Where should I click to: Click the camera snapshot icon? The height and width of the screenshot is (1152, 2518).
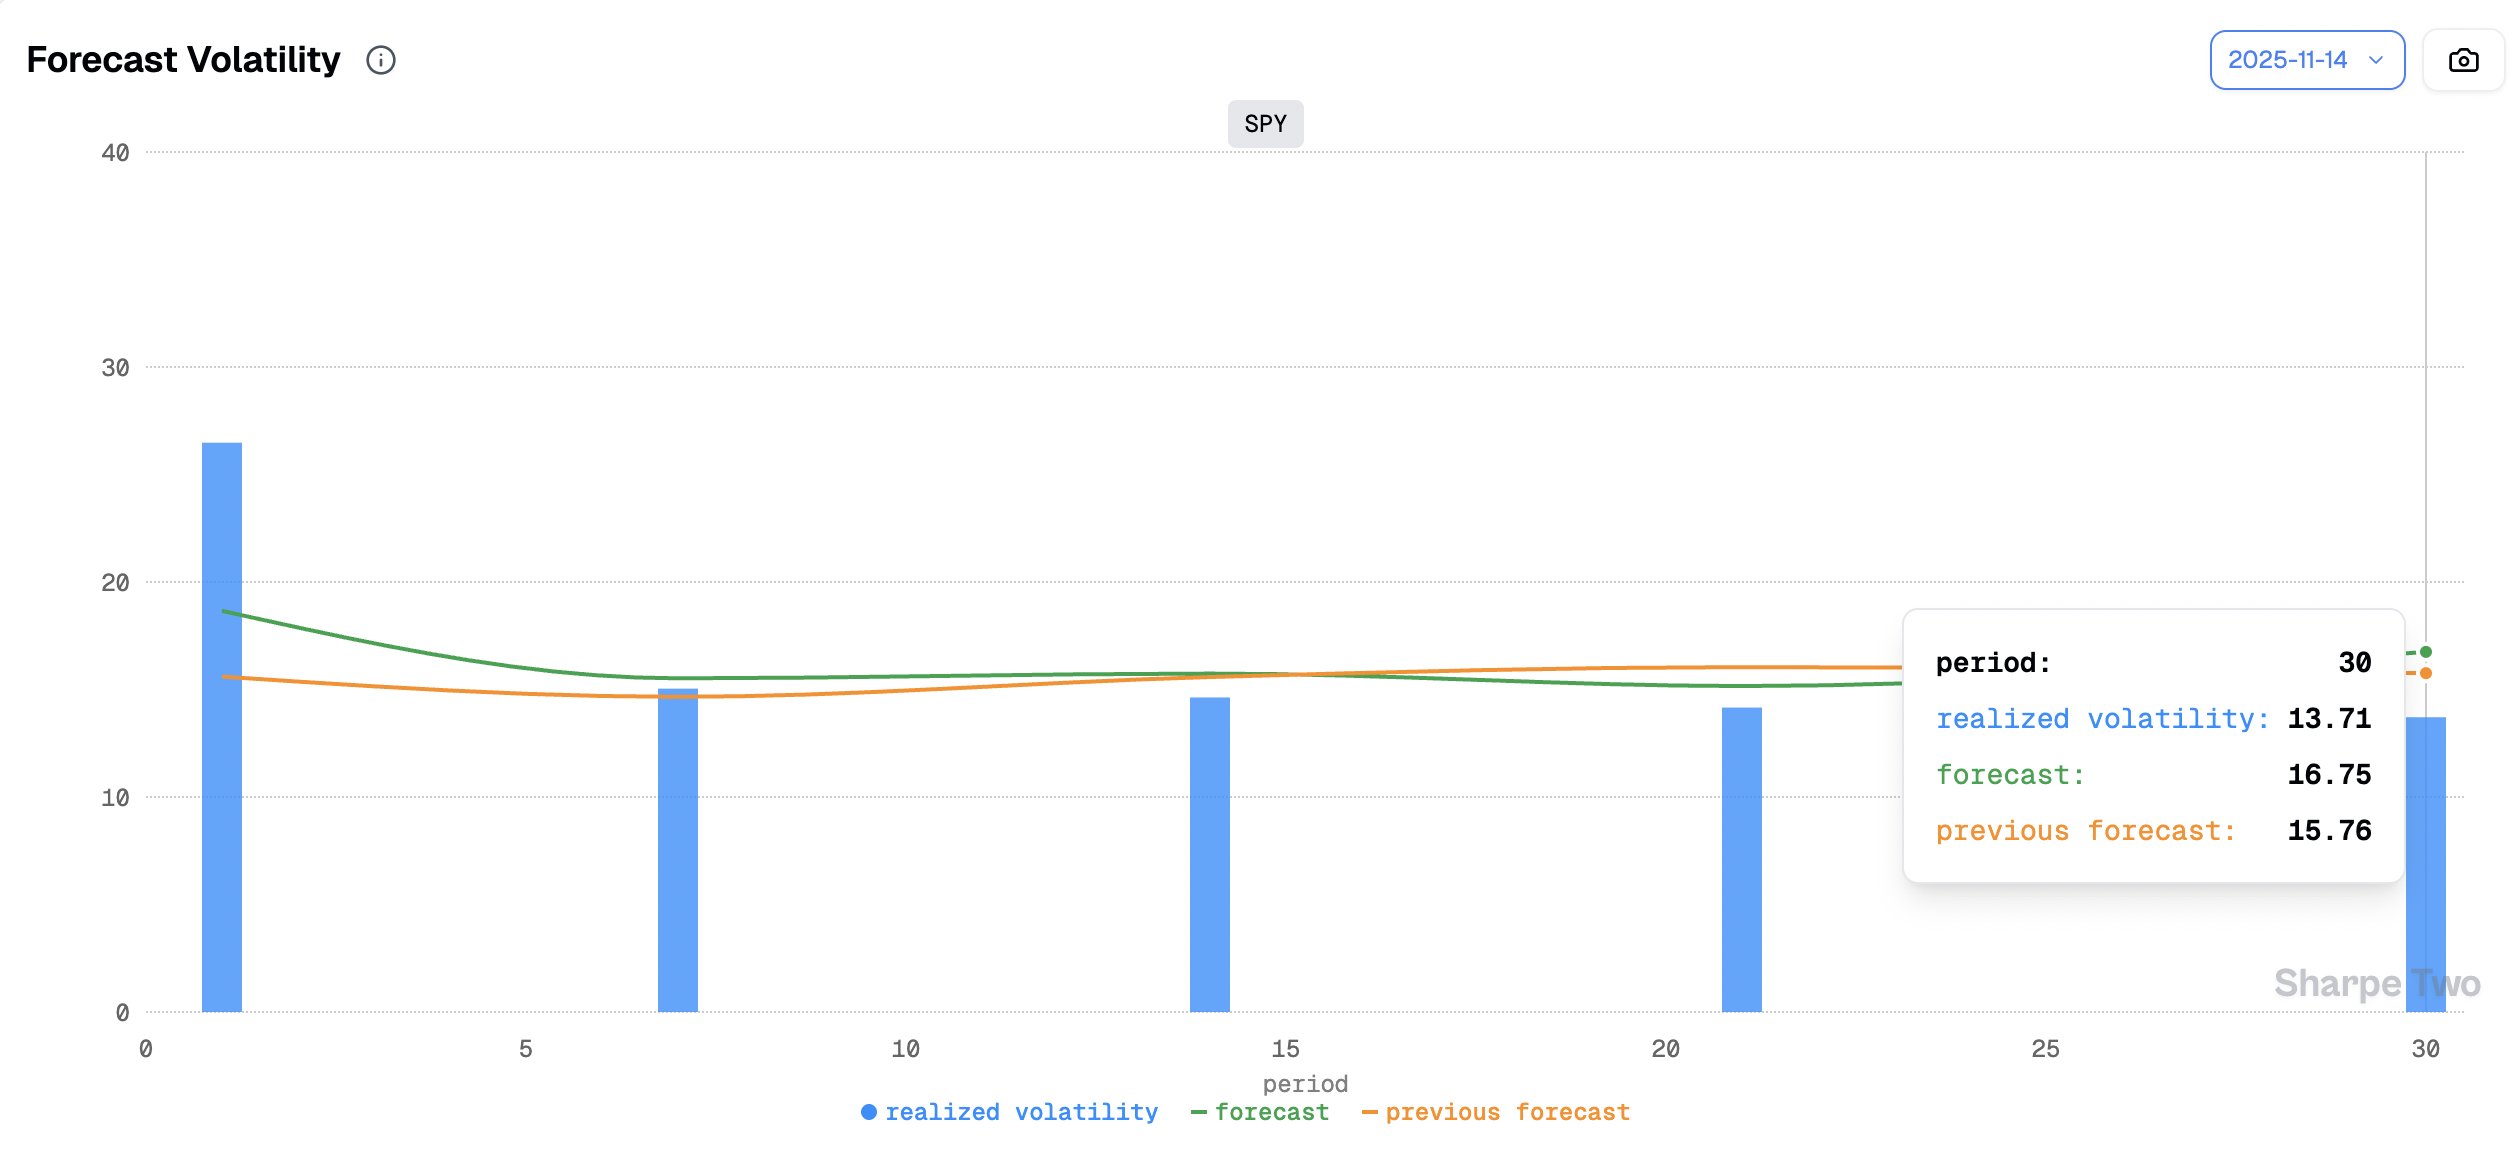pyautogui.click(x=2463, y=60)
